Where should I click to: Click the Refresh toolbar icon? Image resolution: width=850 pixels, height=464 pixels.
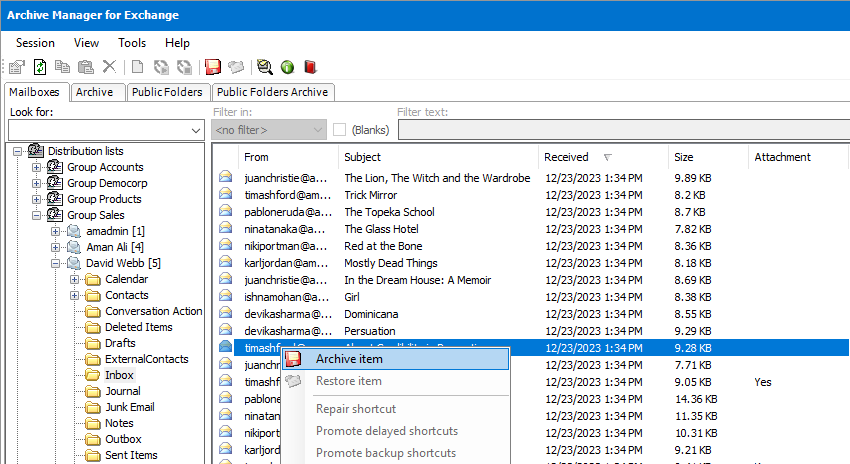pyautogui.click(x=40, y=67)
